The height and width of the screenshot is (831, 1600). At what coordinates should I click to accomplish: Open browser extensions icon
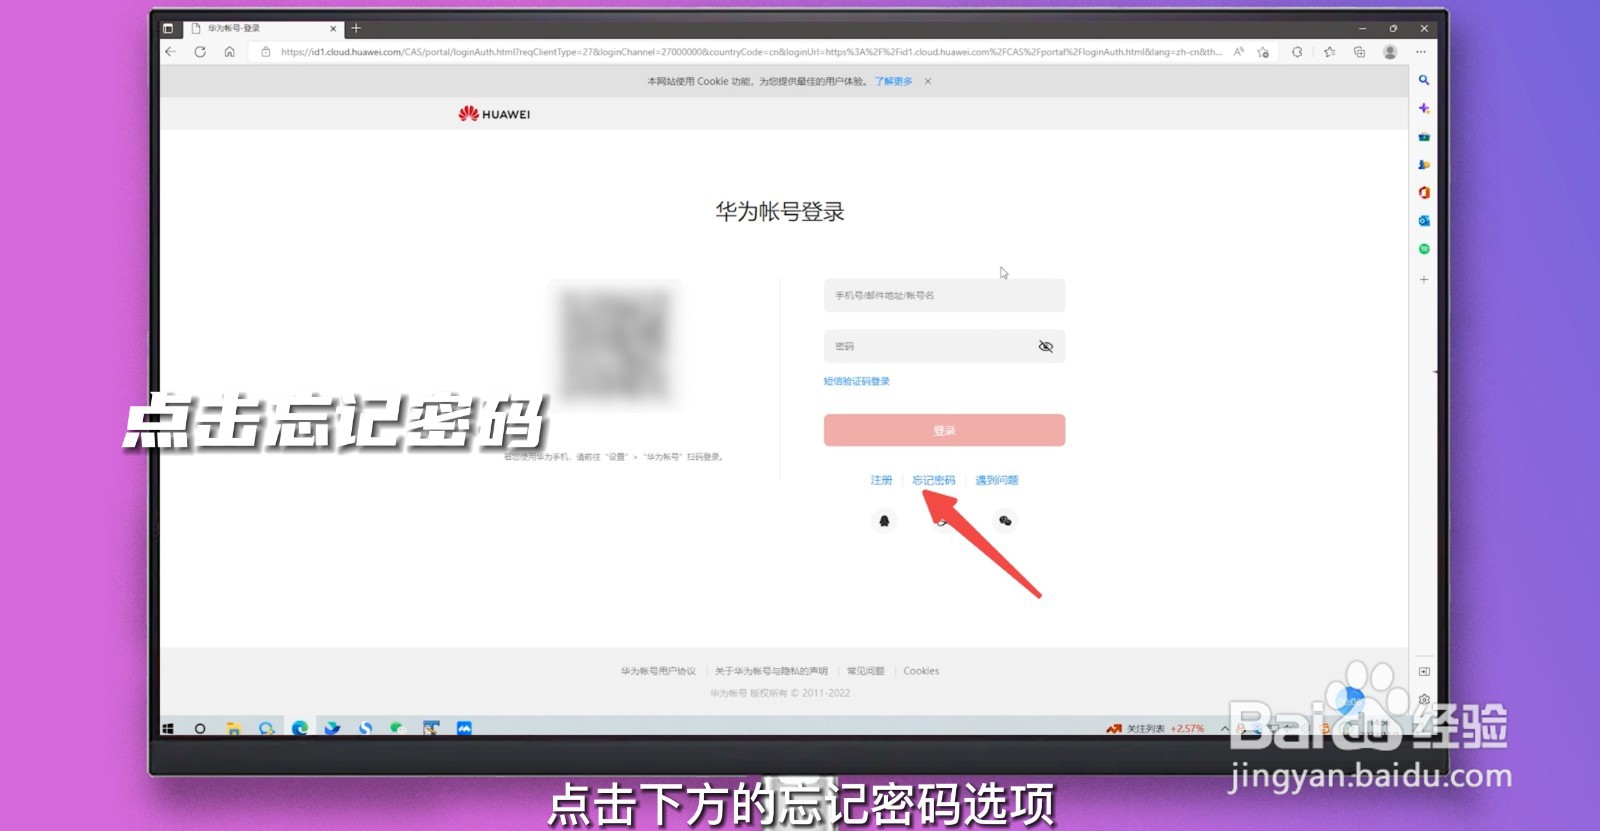point(1297,52)
